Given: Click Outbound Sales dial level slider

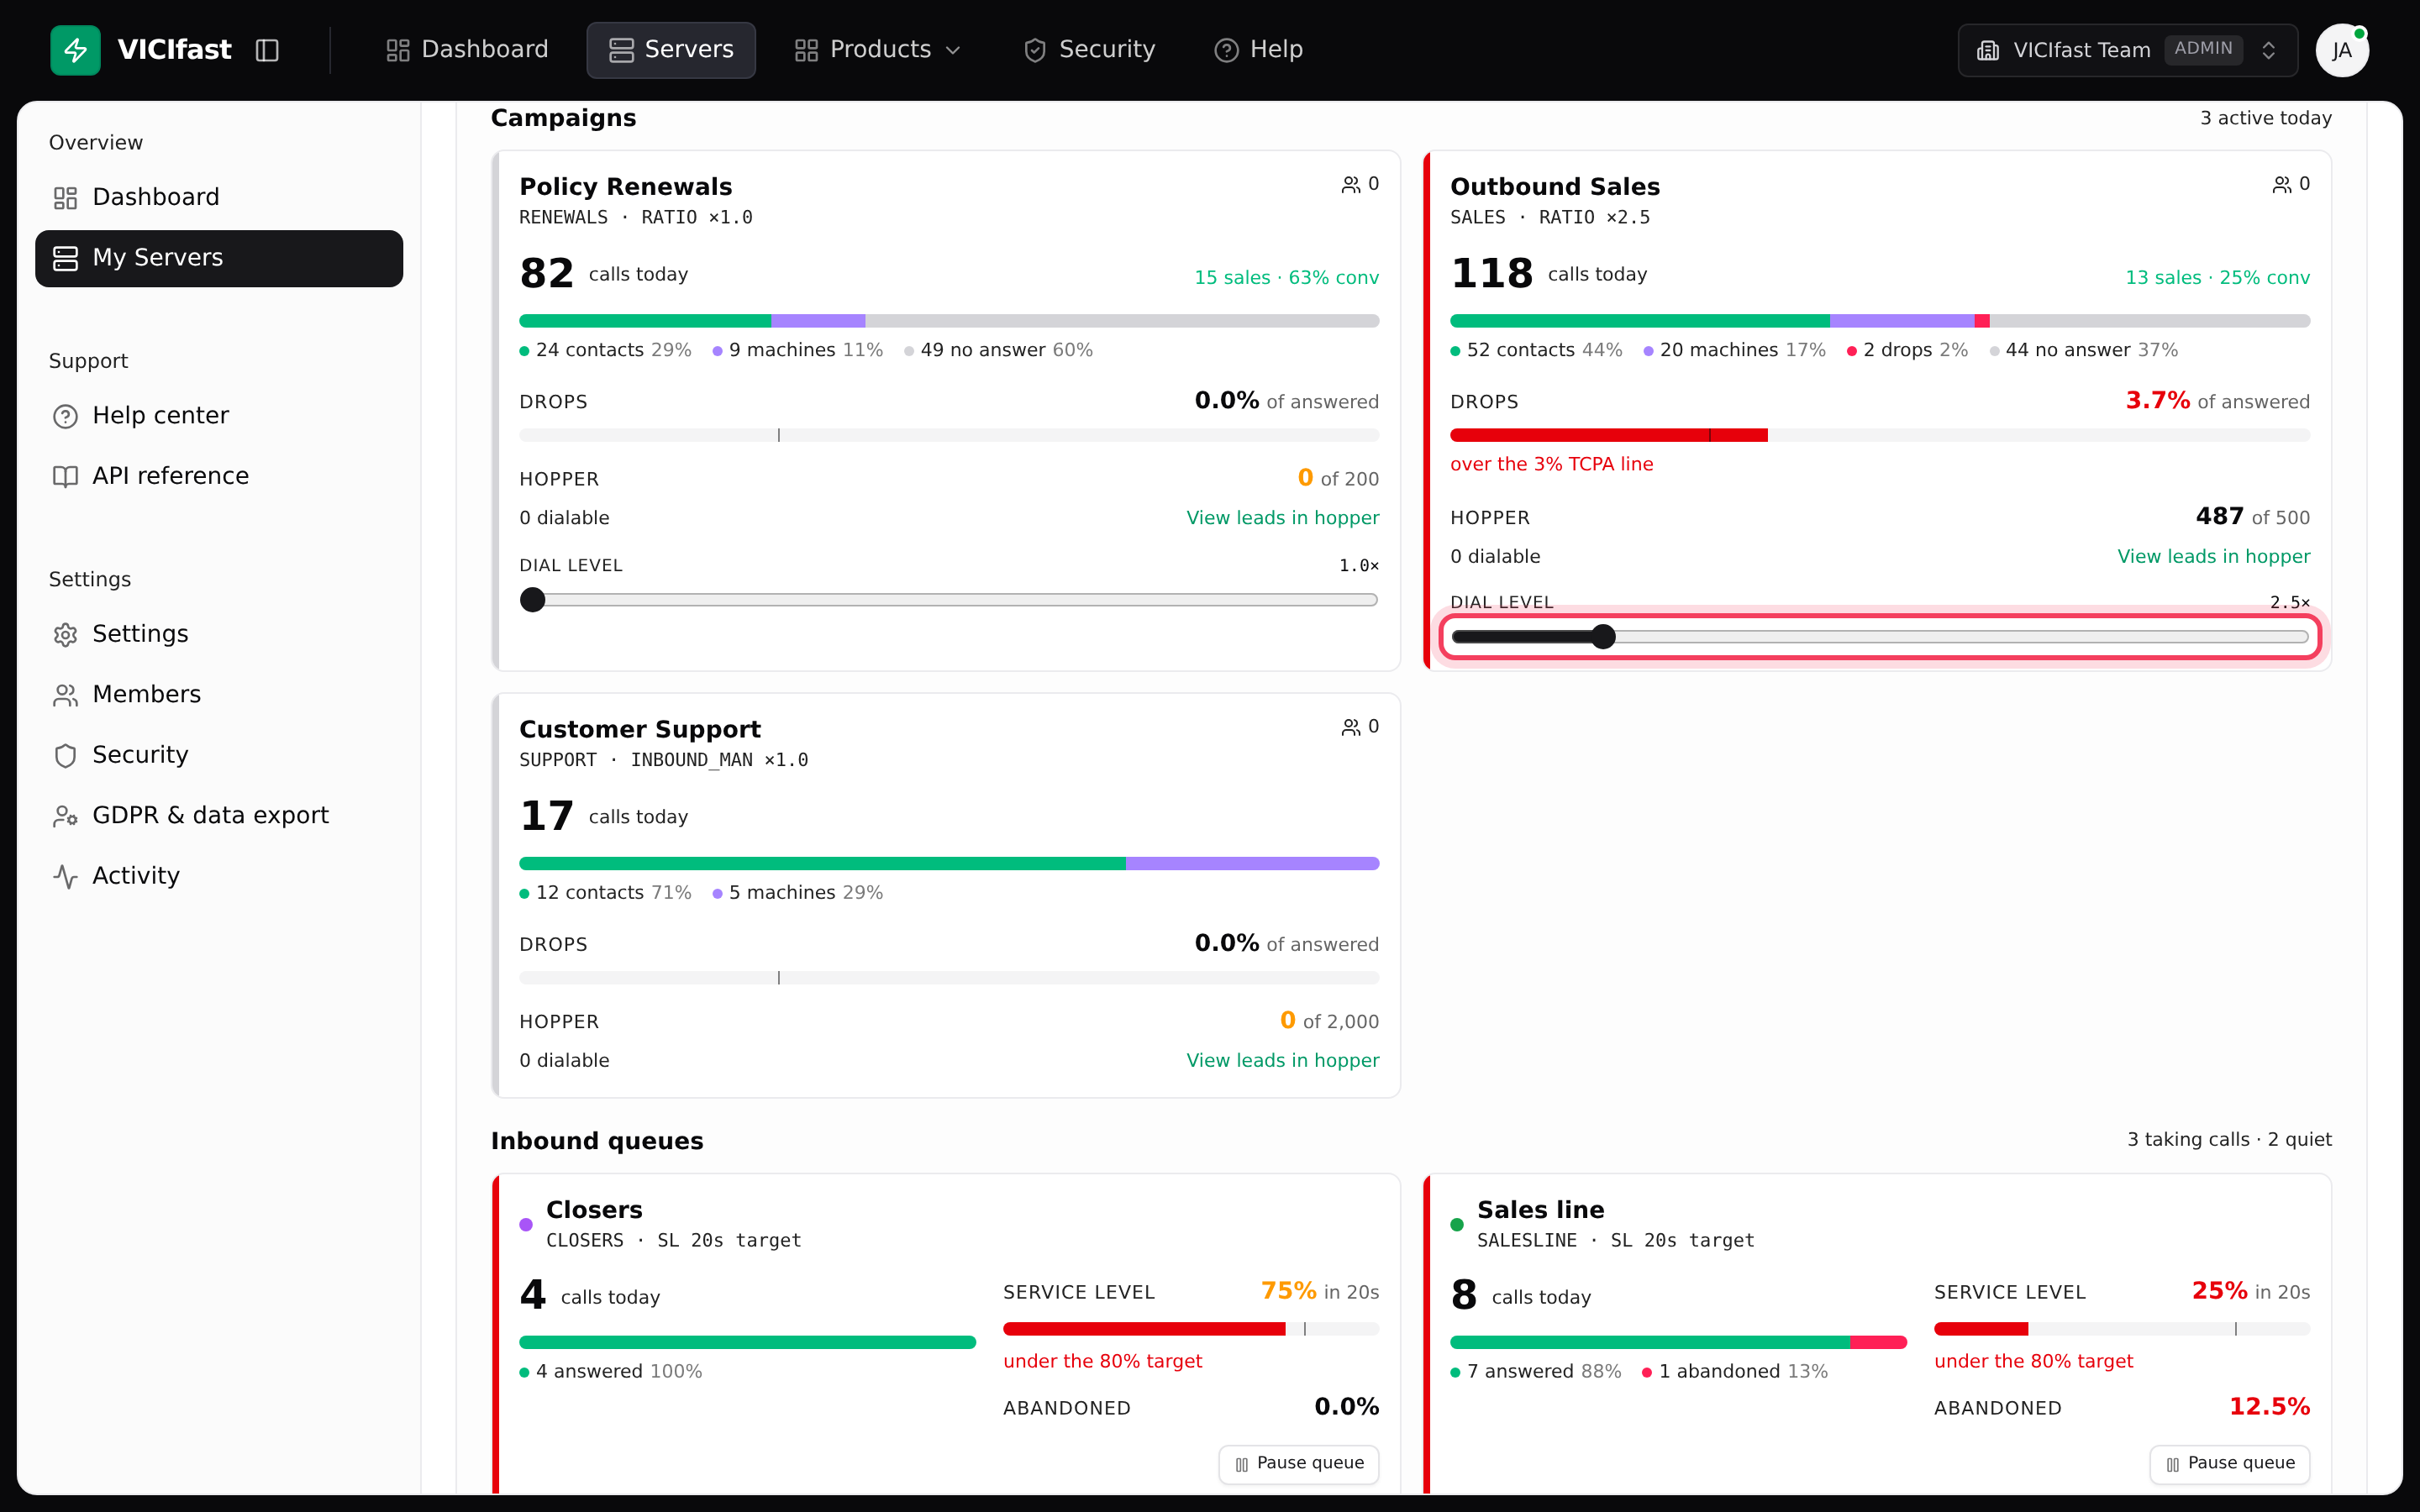Looking at the screenshot, I should point(1880,637).
